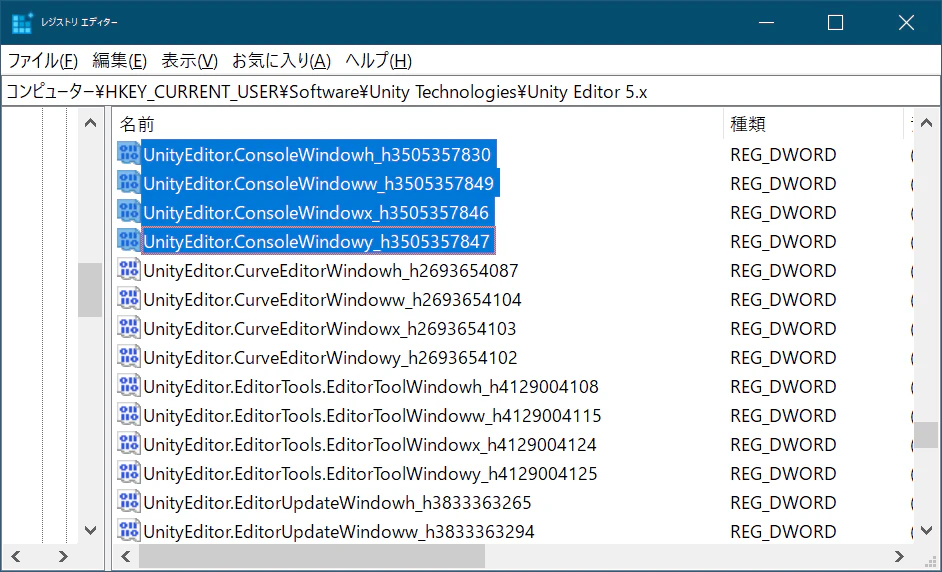
Task: Select UnityEditor.CurveEditorWindoww_h2693654104 value name
Action: pyautogui.click(x=332, y=299)
